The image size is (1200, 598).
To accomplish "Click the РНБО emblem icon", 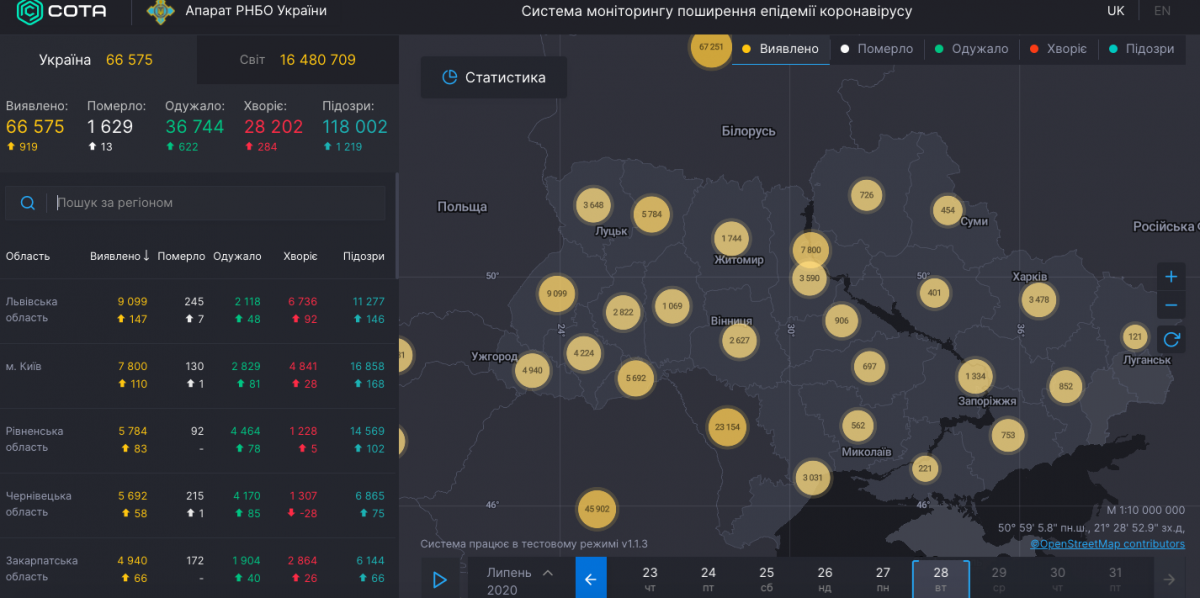I will [159, 12].
